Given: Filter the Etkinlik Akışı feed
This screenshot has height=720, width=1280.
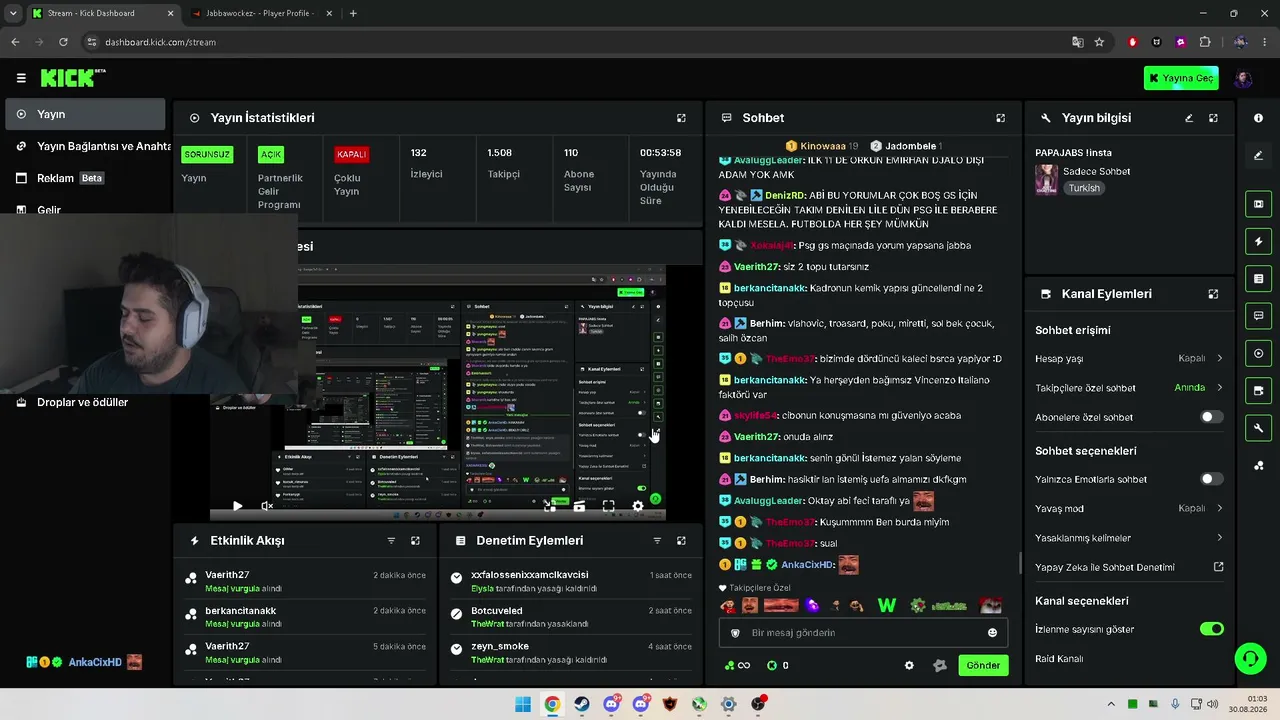Looking at the screenshot, I should [x=391, y=540].
